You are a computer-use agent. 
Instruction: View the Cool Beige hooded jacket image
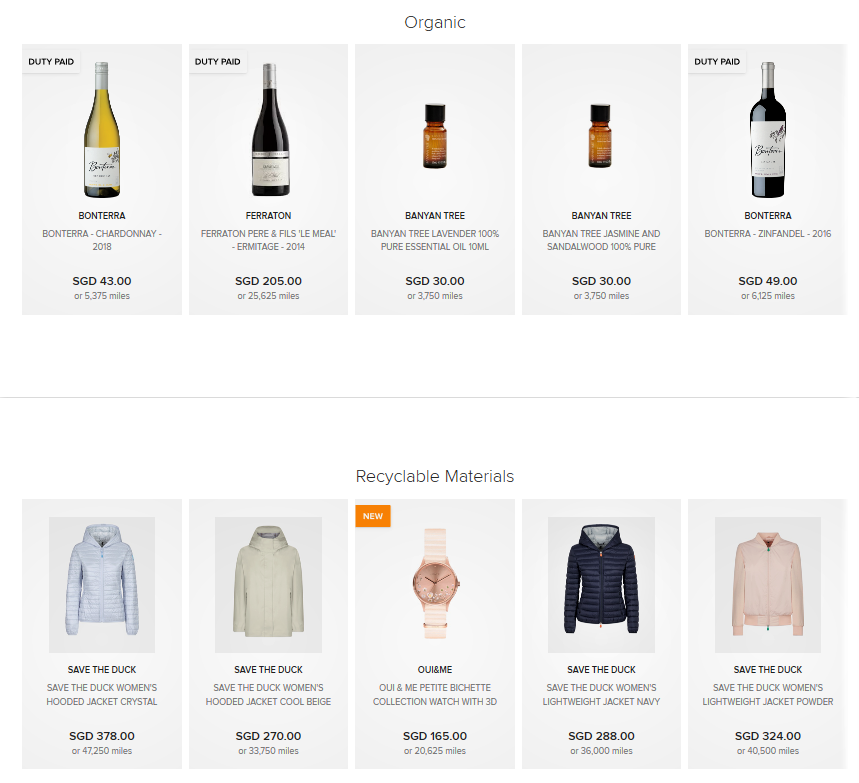tap(268, 585)
